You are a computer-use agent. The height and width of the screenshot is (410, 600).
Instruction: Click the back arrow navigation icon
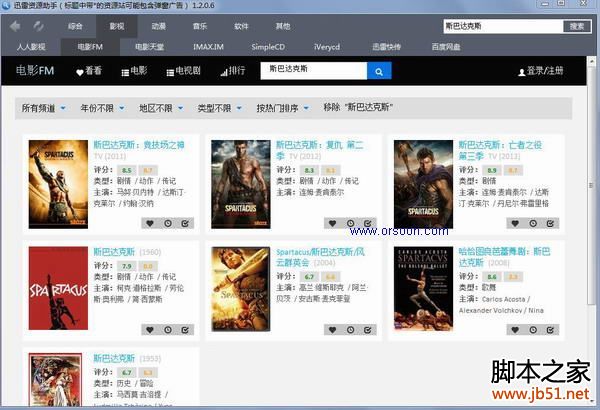15,26
